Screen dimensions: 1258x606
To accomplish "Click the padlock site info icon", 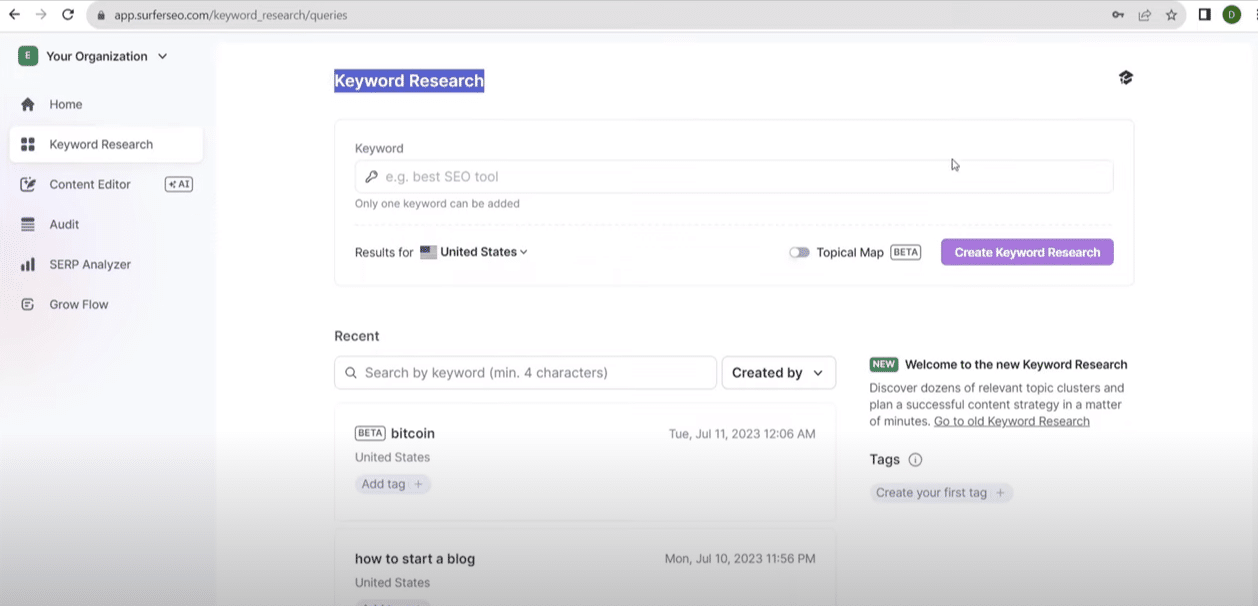I will pos(100,16).
